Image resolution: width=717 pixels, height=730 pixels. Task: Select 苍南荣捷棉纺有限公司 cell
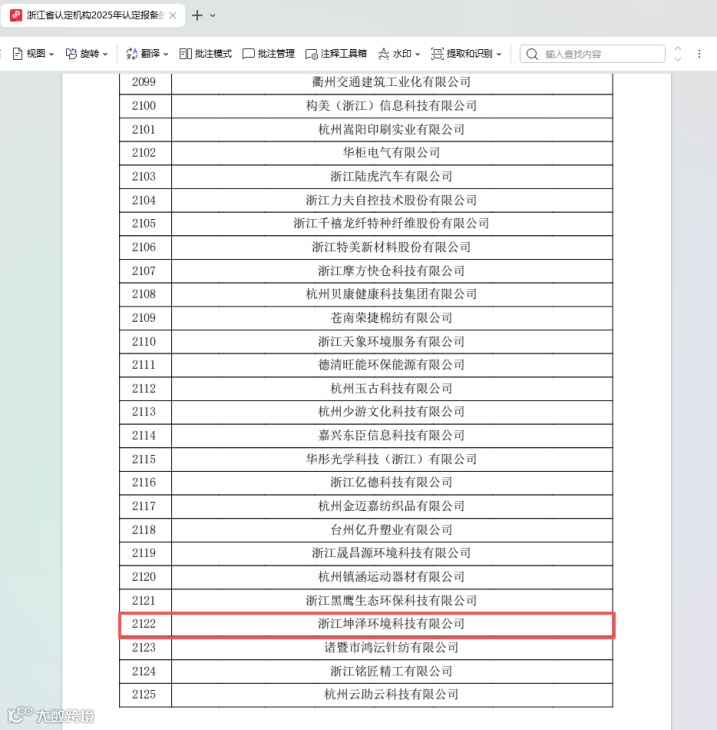[392, 318]
